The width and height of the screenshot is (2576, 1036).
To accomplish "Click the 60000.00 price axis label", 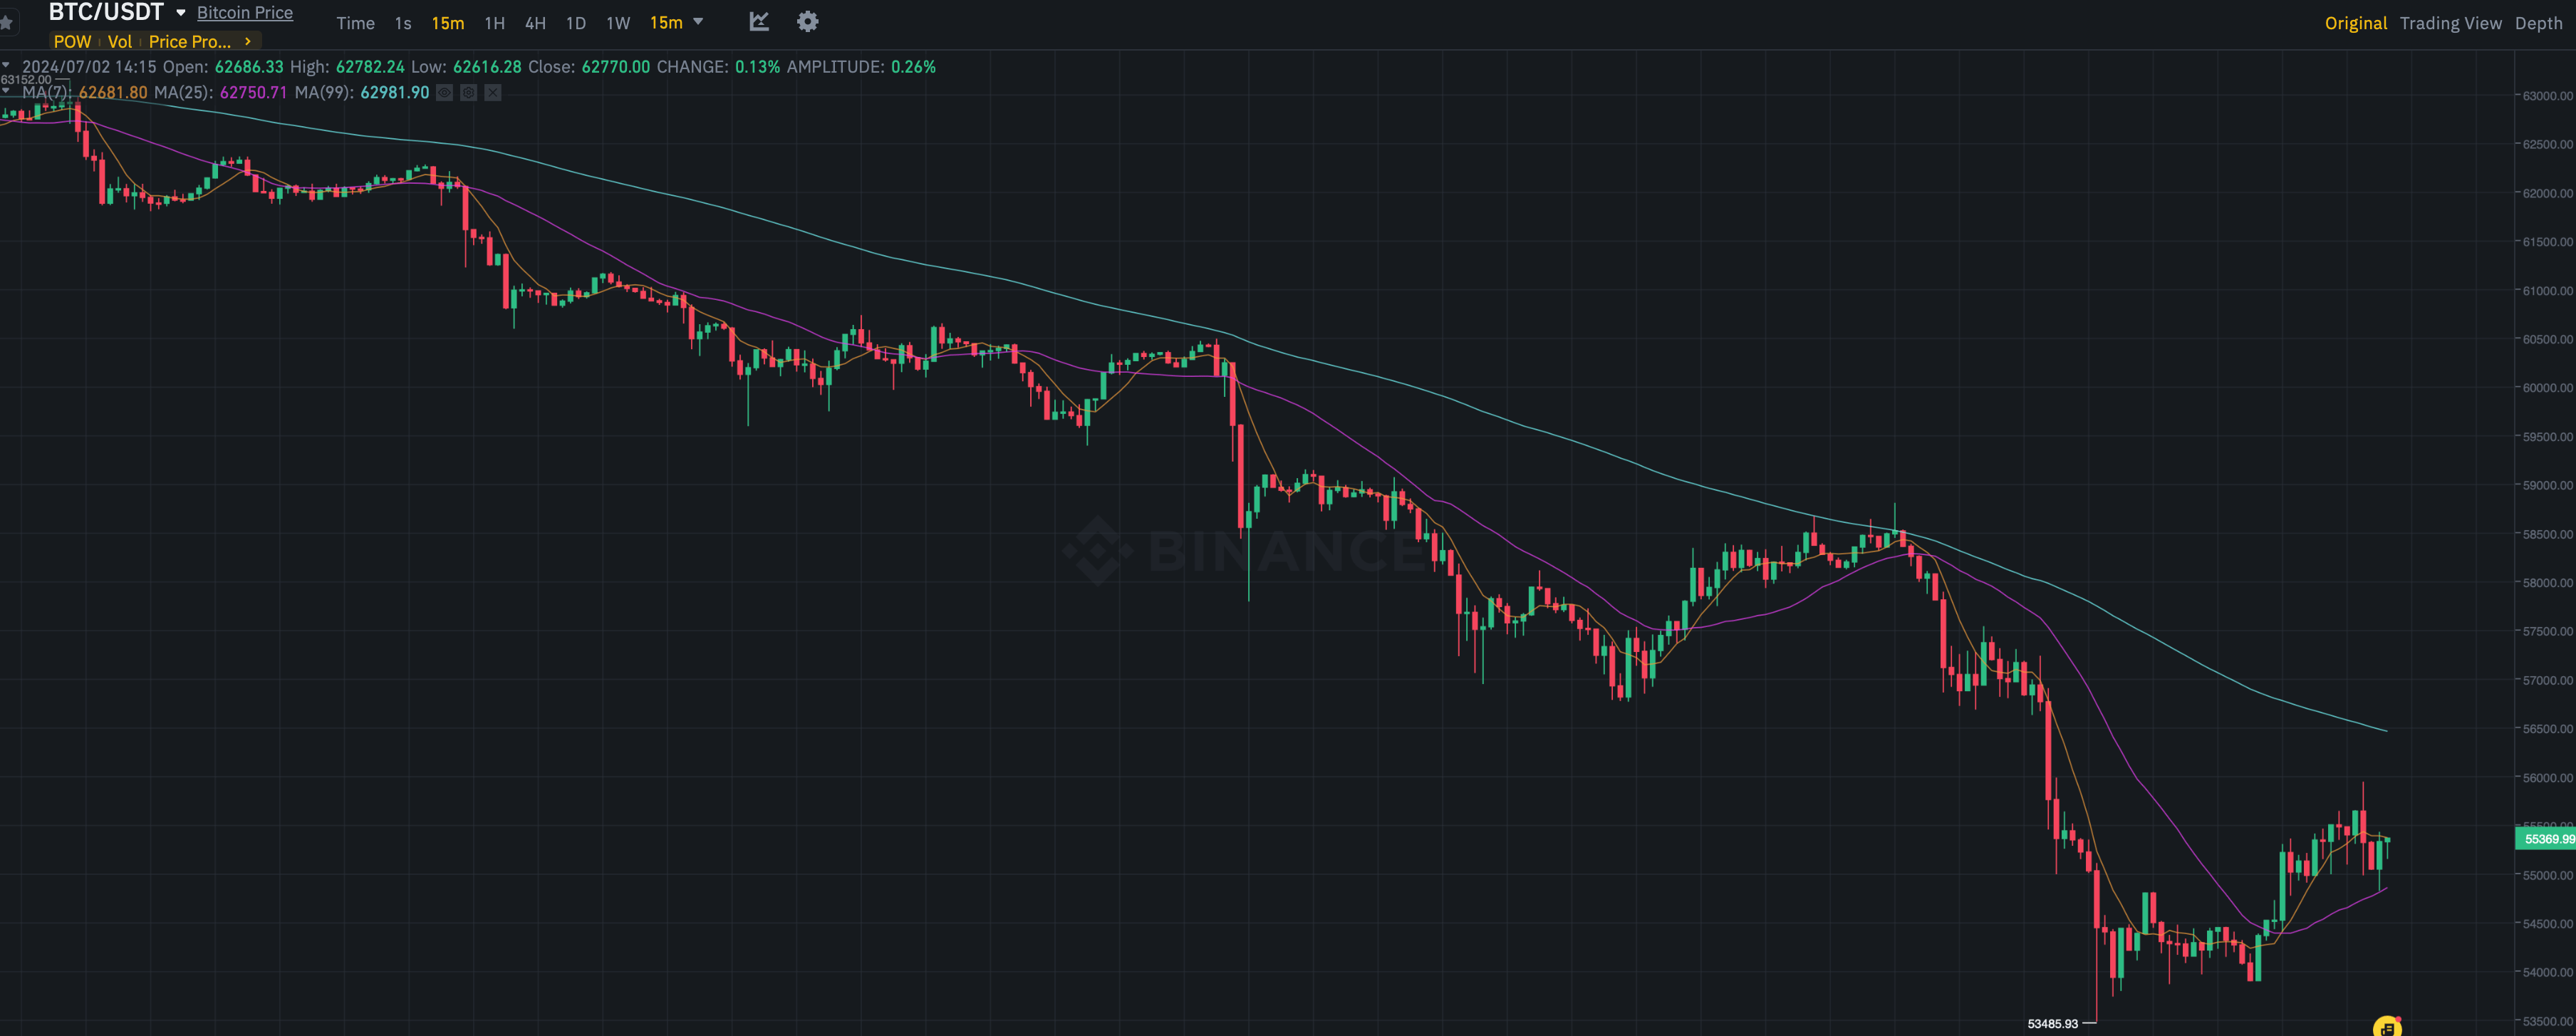I will click(2547, 388).
